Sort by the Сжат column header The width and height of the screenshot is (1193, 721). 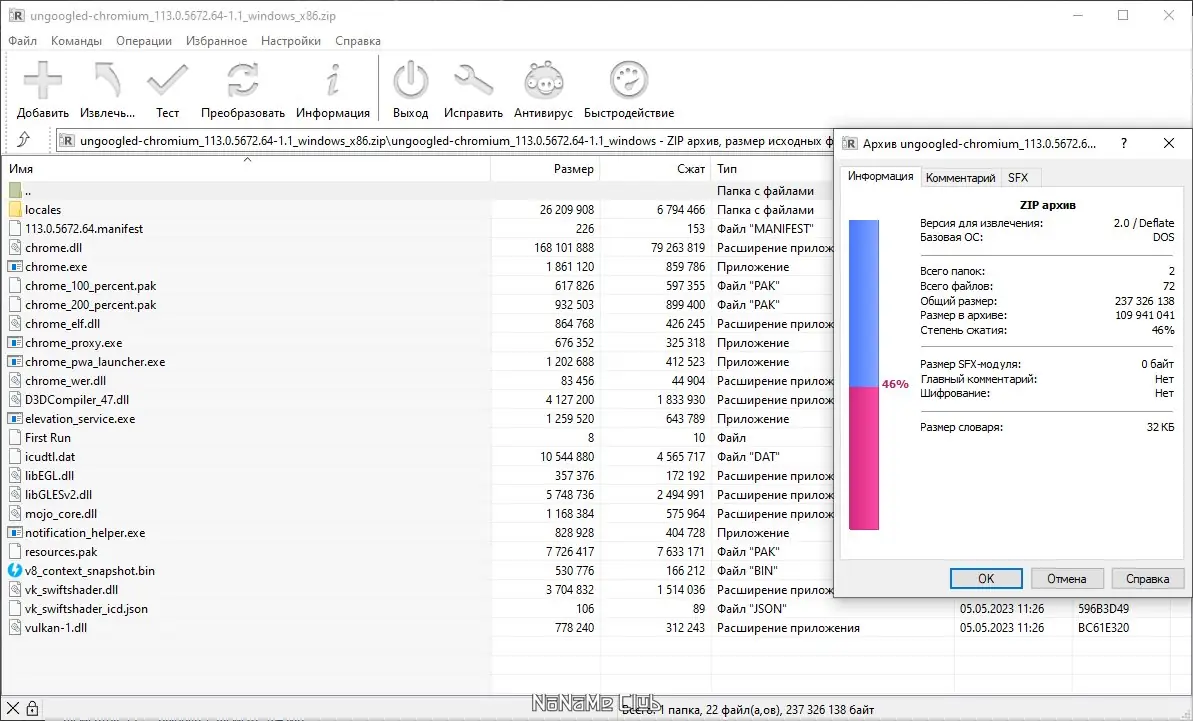(656, 169)
